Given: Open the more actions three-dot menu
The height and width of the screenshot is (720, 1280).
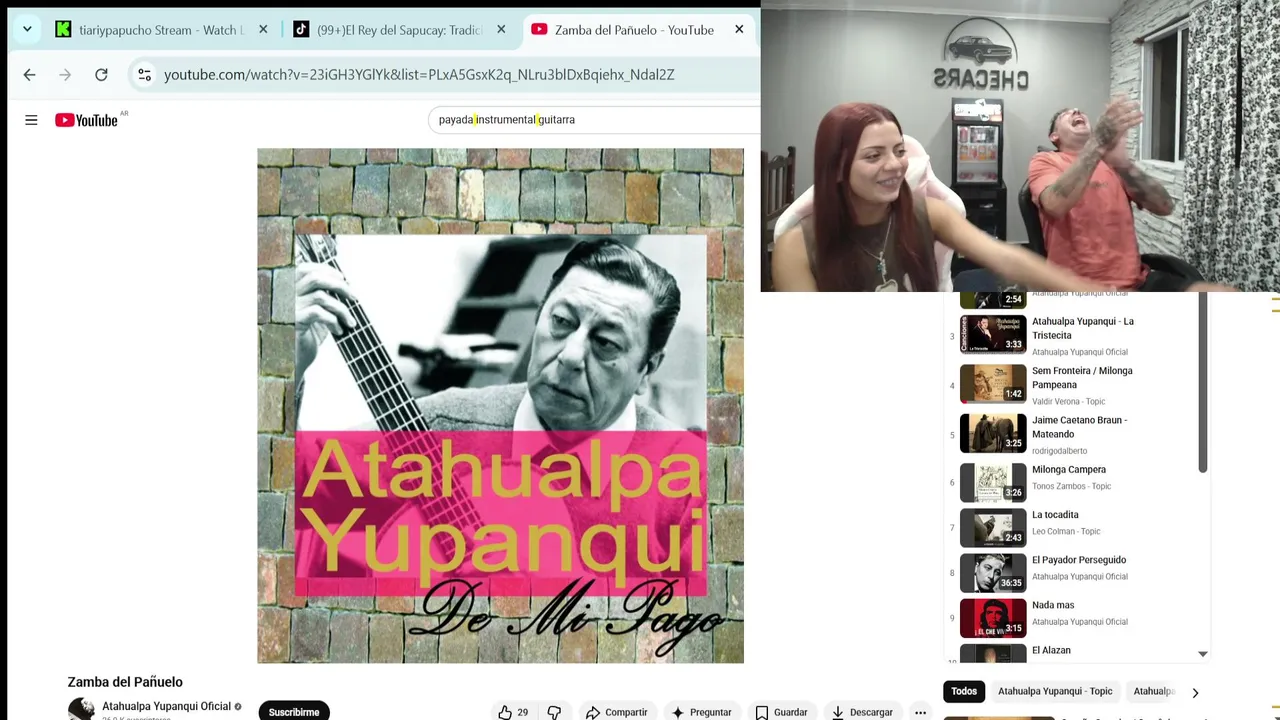Looking at the screenshot, I should point(920,712).
